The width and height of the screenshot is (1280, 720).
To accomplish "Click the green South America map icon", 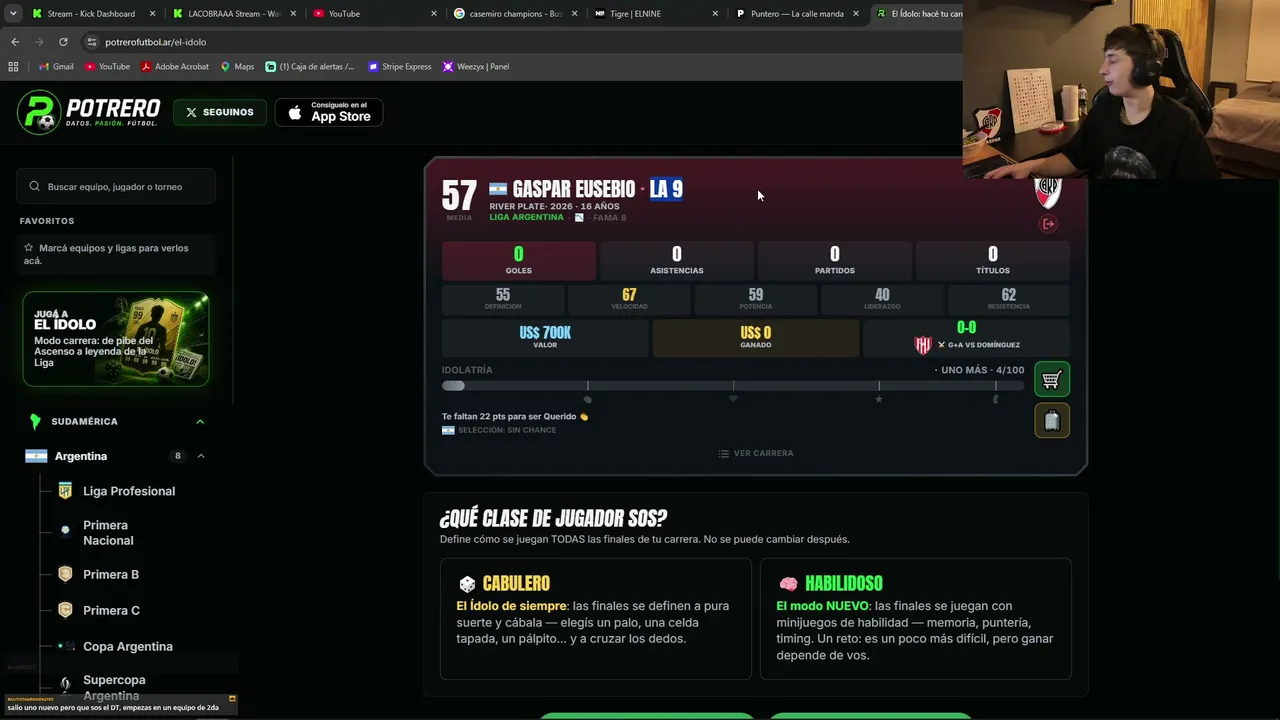I will (x=35, y=421).
